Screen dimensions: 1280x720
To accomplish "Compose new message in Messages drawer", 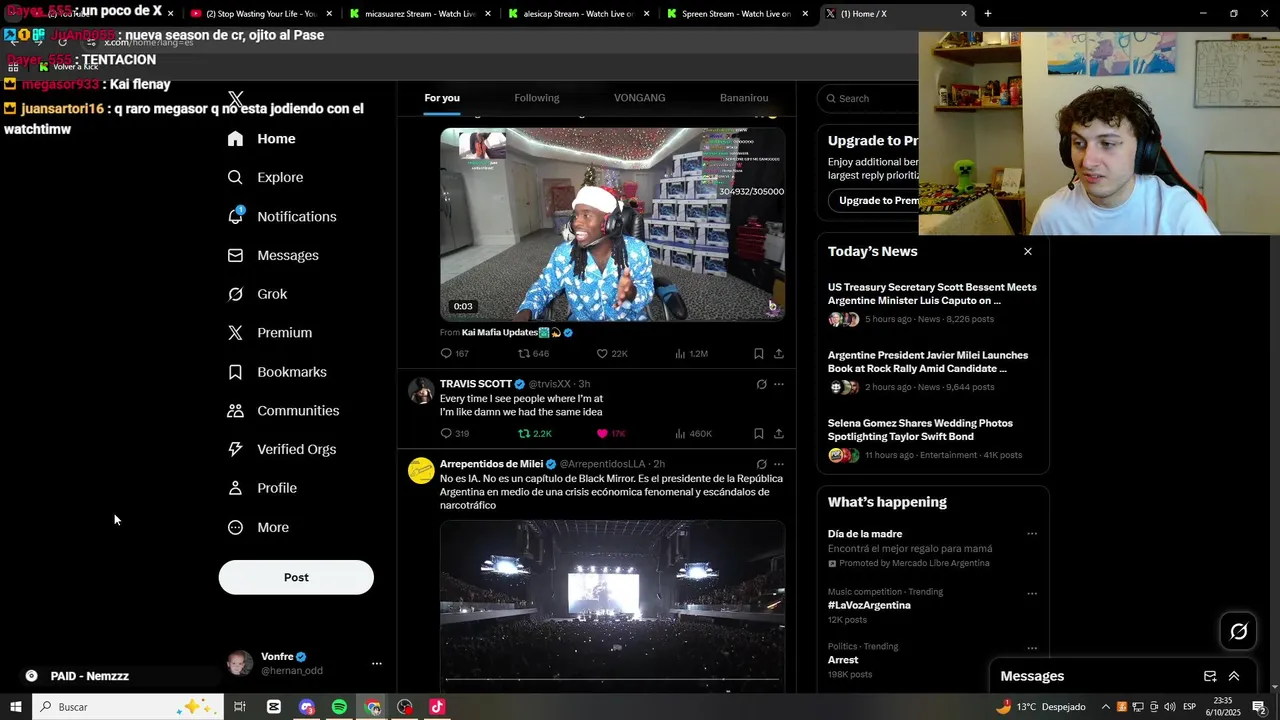I will (x=1210, y=676).
